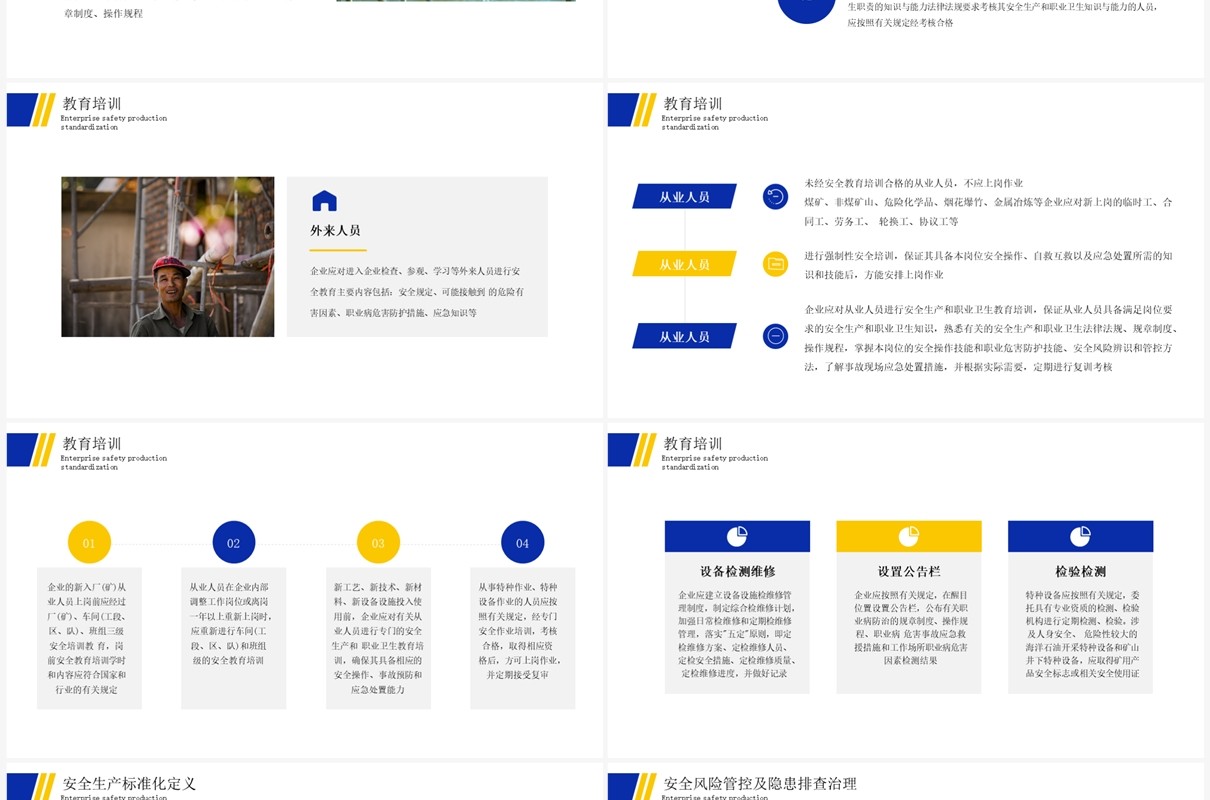This screenshot has height=800, width=1210.
Task: Click the card text starting 企业的新入厂
Action: [x=87, y=638]
